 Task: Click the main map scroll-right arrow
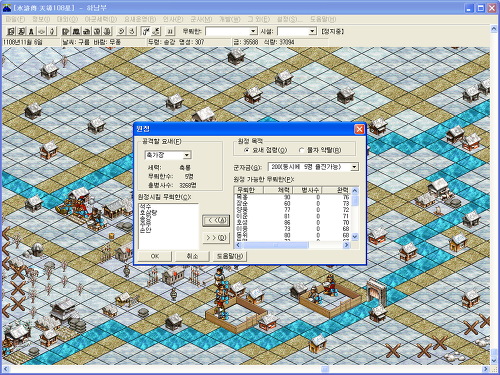(x=486, y=369)
